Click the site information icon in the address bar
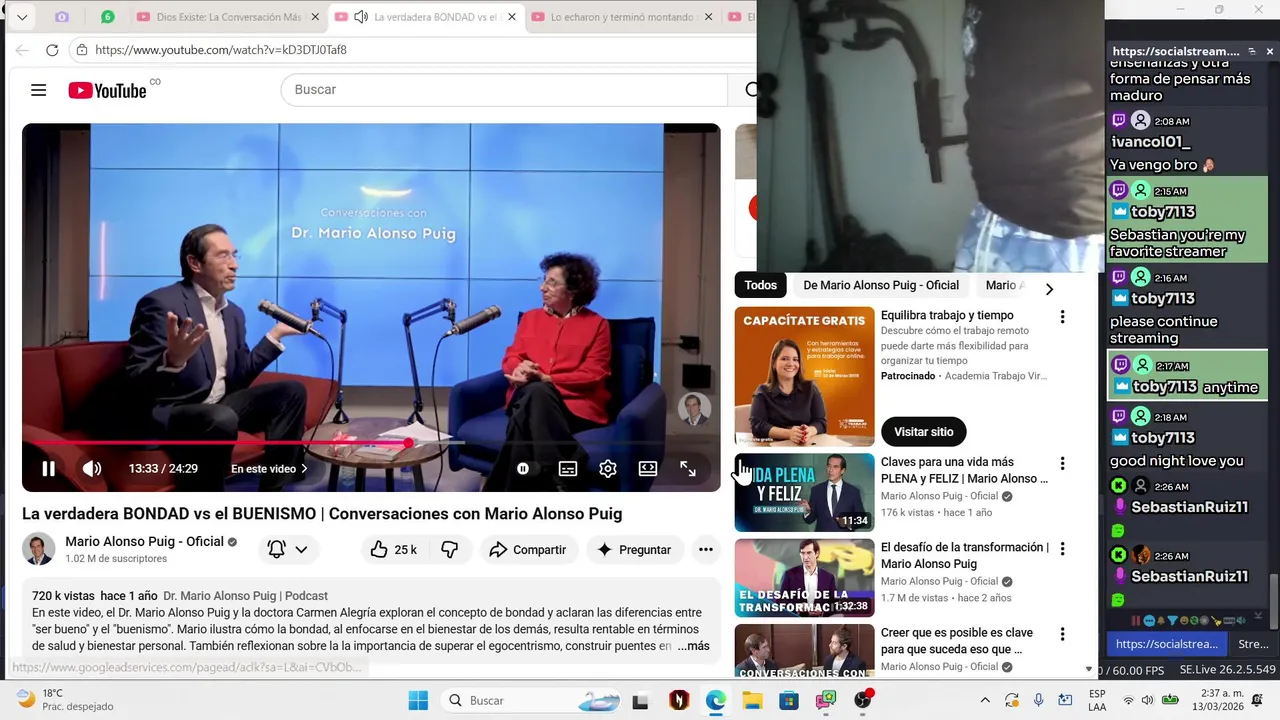The image size is (1280, 720). [x=81, y=50]
